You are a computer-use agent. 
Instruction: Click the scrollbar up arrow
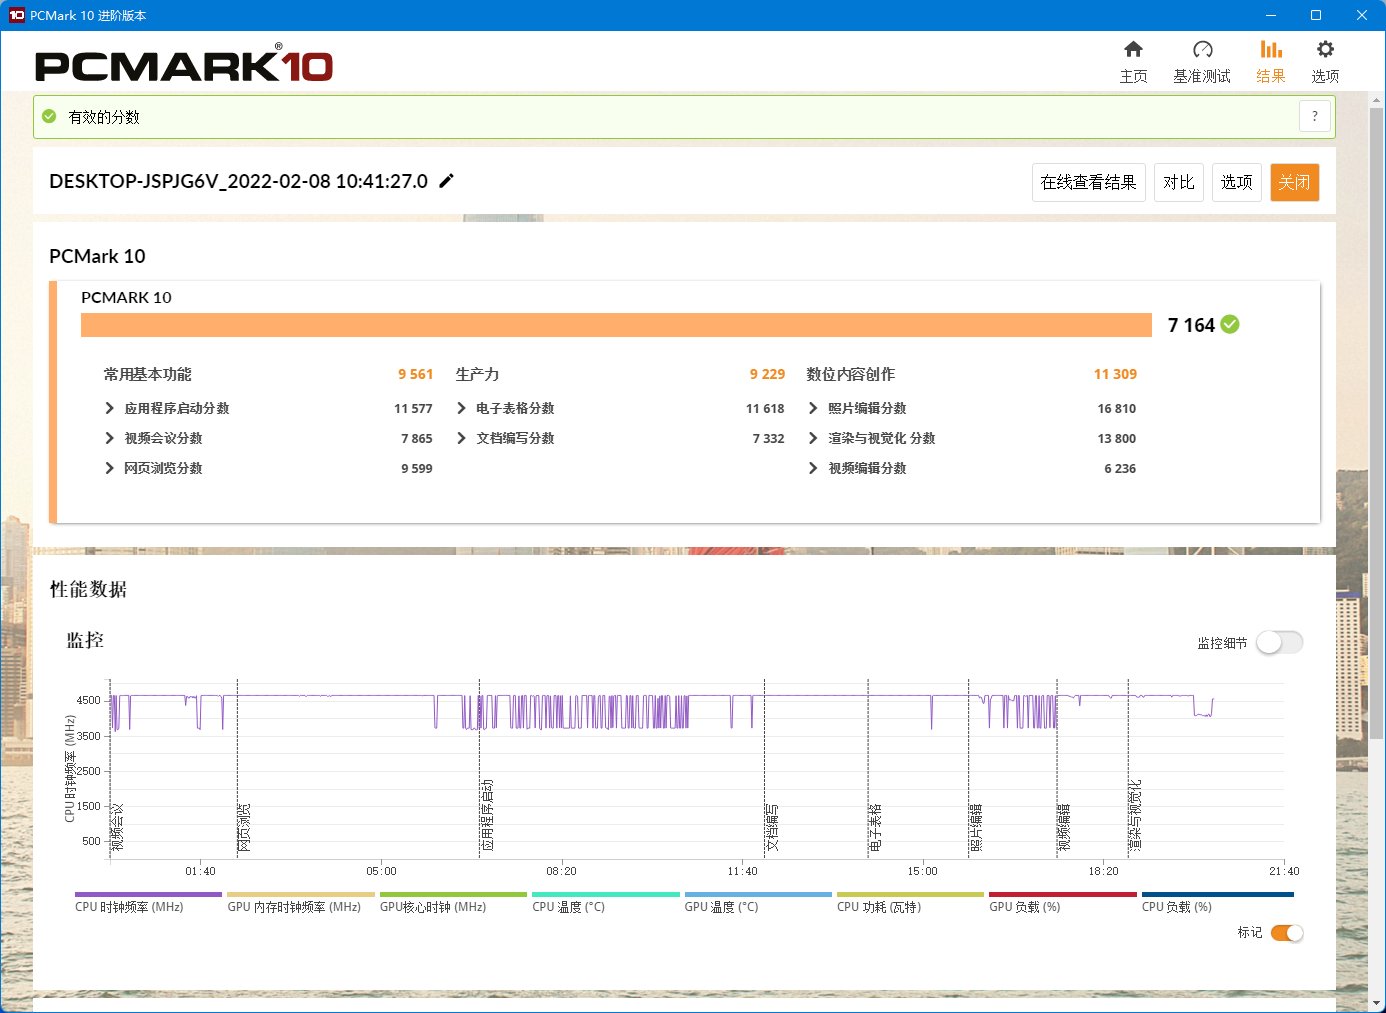(x=1377, y=99)
